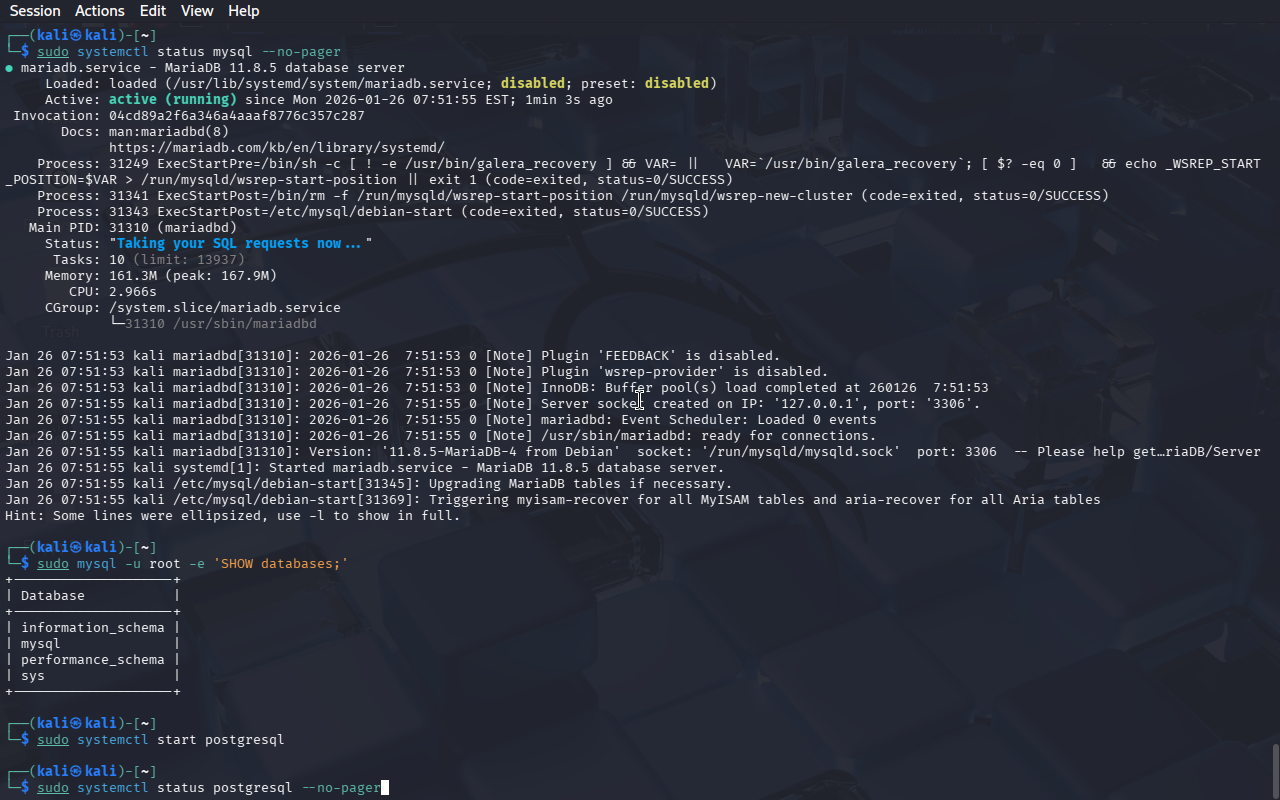
Task: Open the Edit menu
Action: point(153,11)
